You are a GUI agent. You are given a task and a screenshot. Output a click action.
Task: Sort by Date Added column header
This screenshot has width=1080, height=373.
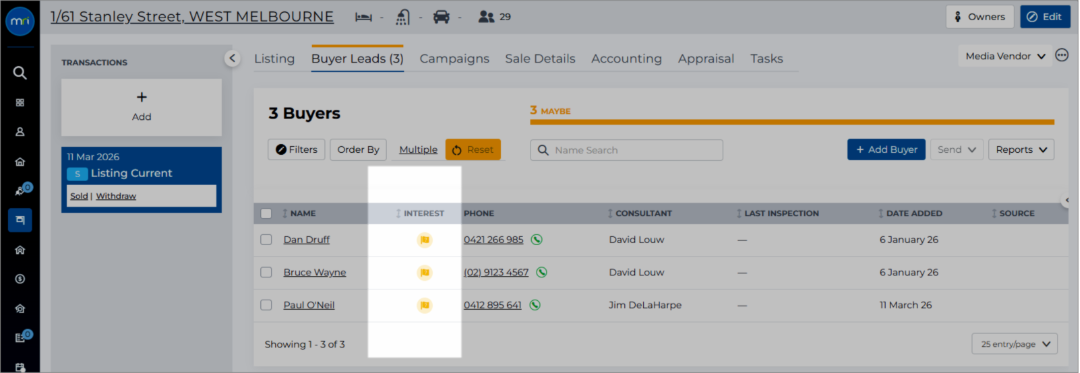click(x=911, y=213)
